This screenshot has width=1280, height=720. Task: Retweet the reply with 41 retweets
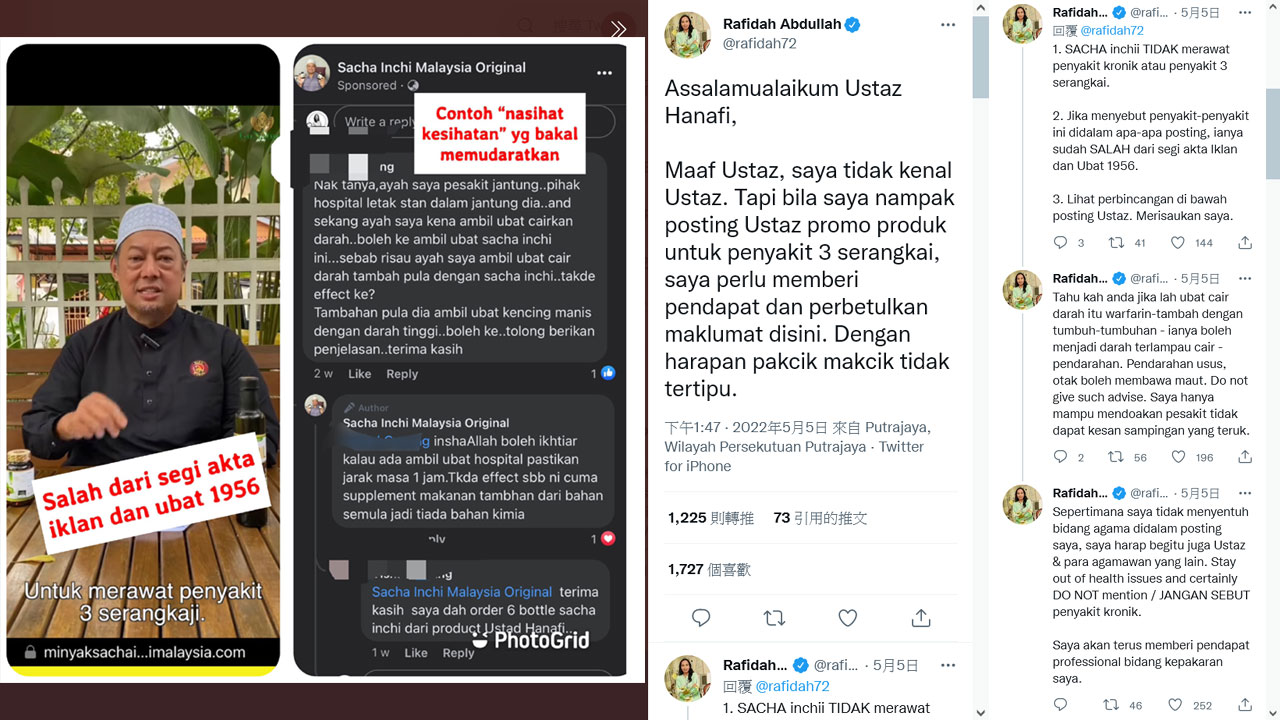1117,242
